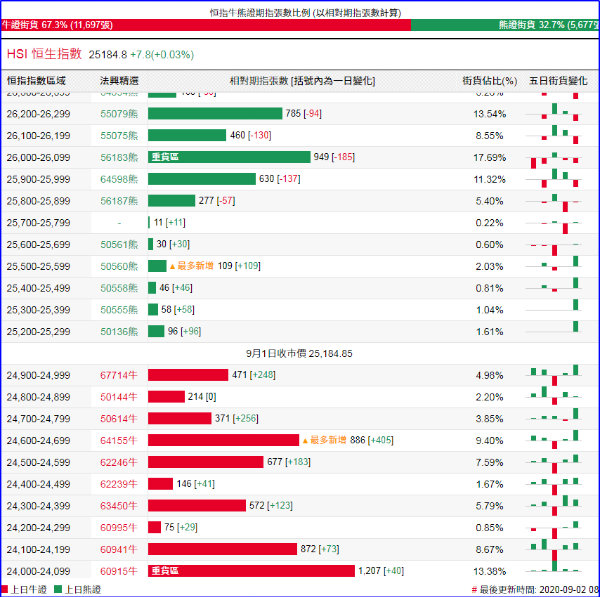Open bear certificate link 56183熊
Screen dimensions: 600x597
point(119,157)
